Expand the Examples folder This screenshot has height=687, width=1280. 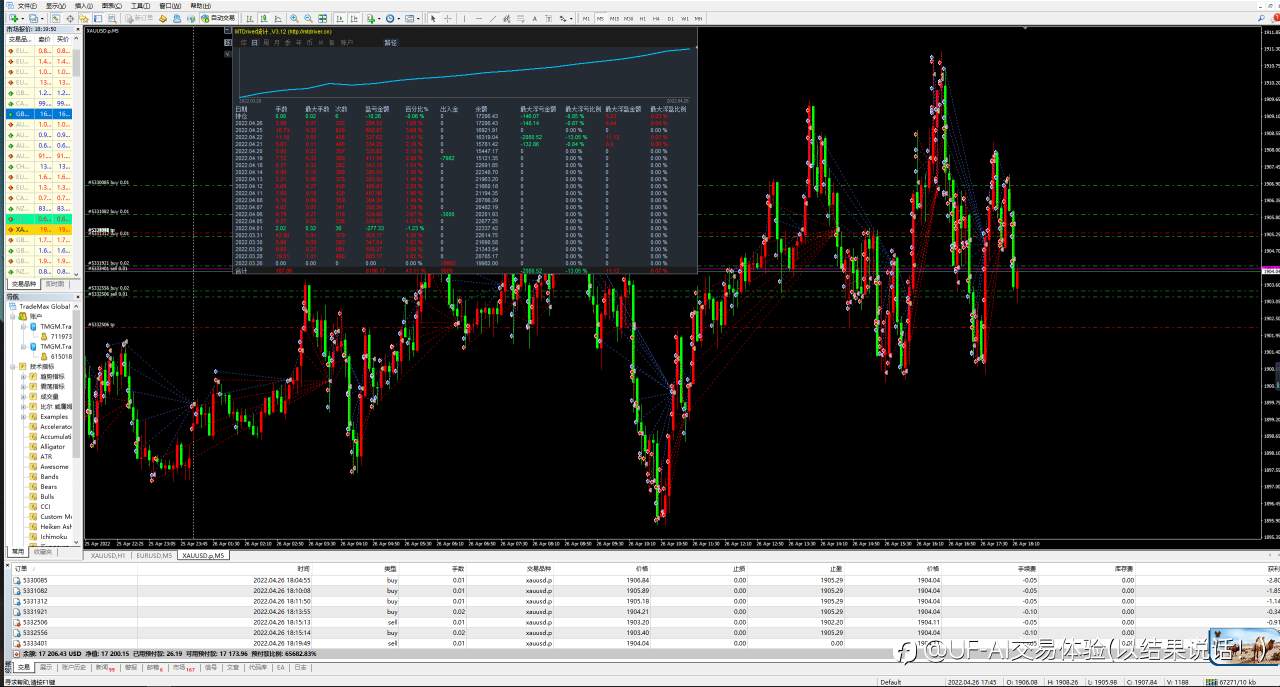click(x=24, y=416)
